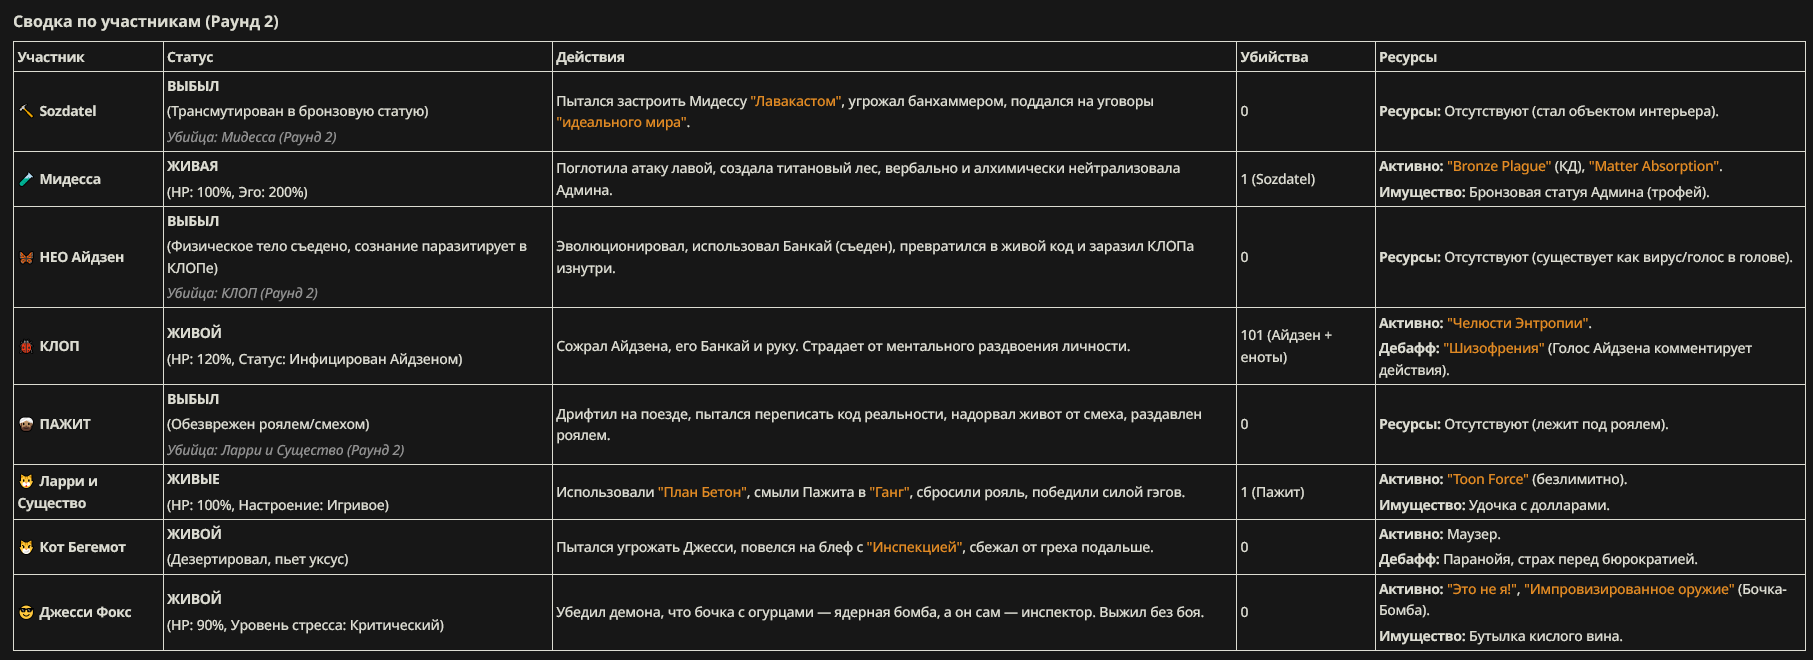Click the cat emoji beside Ларри и Существо
The height and width of the screenshot is (660, 1813).
pyautogui.click(x=26, y=481)
